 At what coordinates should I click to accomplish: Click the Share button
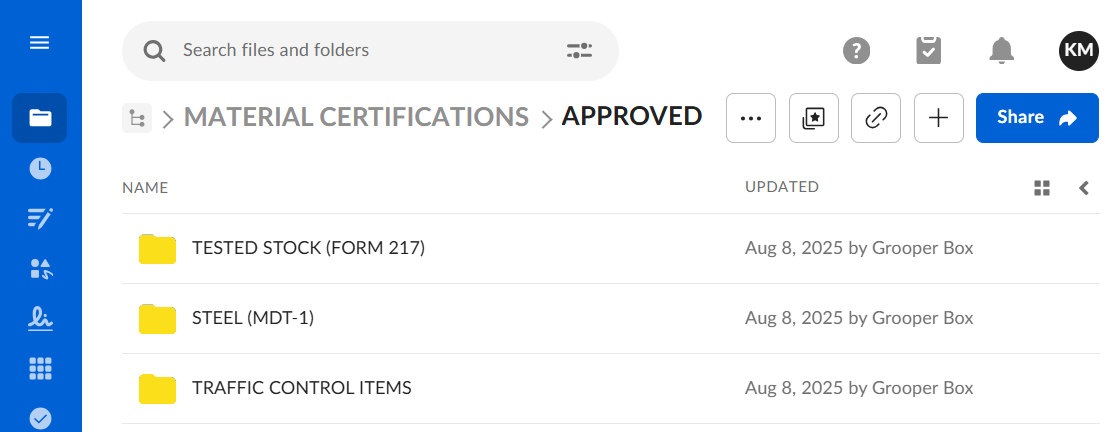click(x=1036, y=118)
